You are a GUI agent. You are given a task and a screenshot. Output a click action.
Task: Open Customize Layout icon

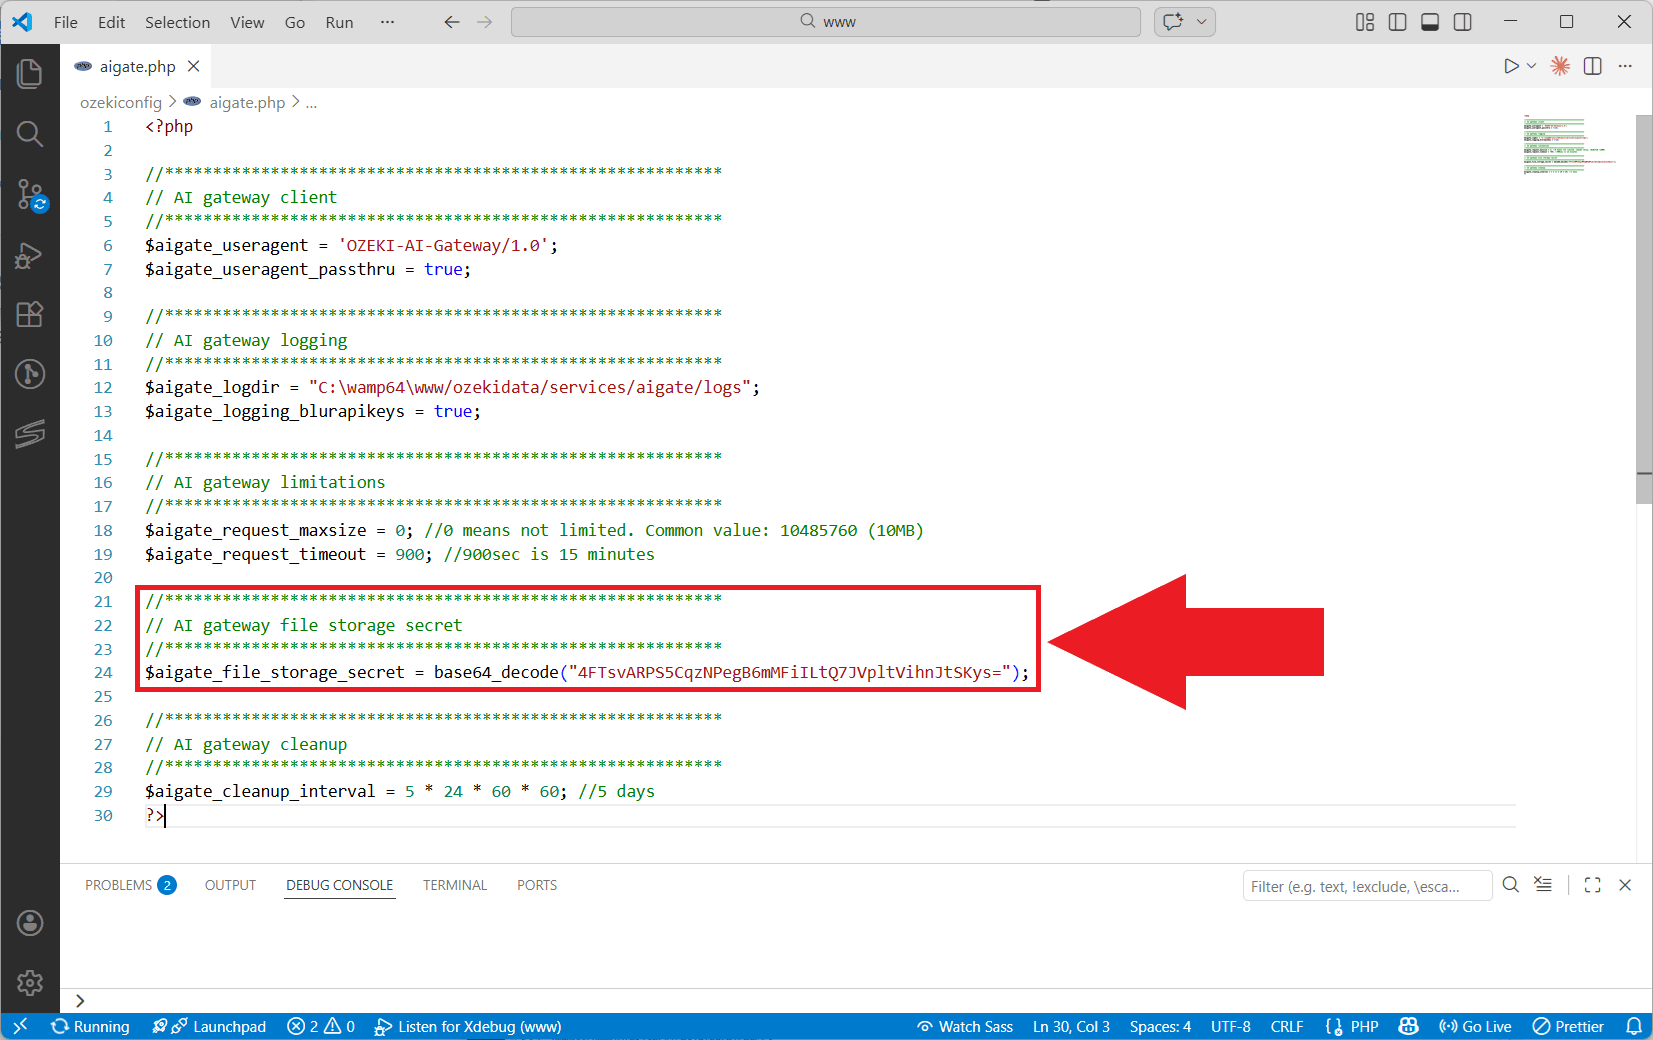(x=1365, y=22)
